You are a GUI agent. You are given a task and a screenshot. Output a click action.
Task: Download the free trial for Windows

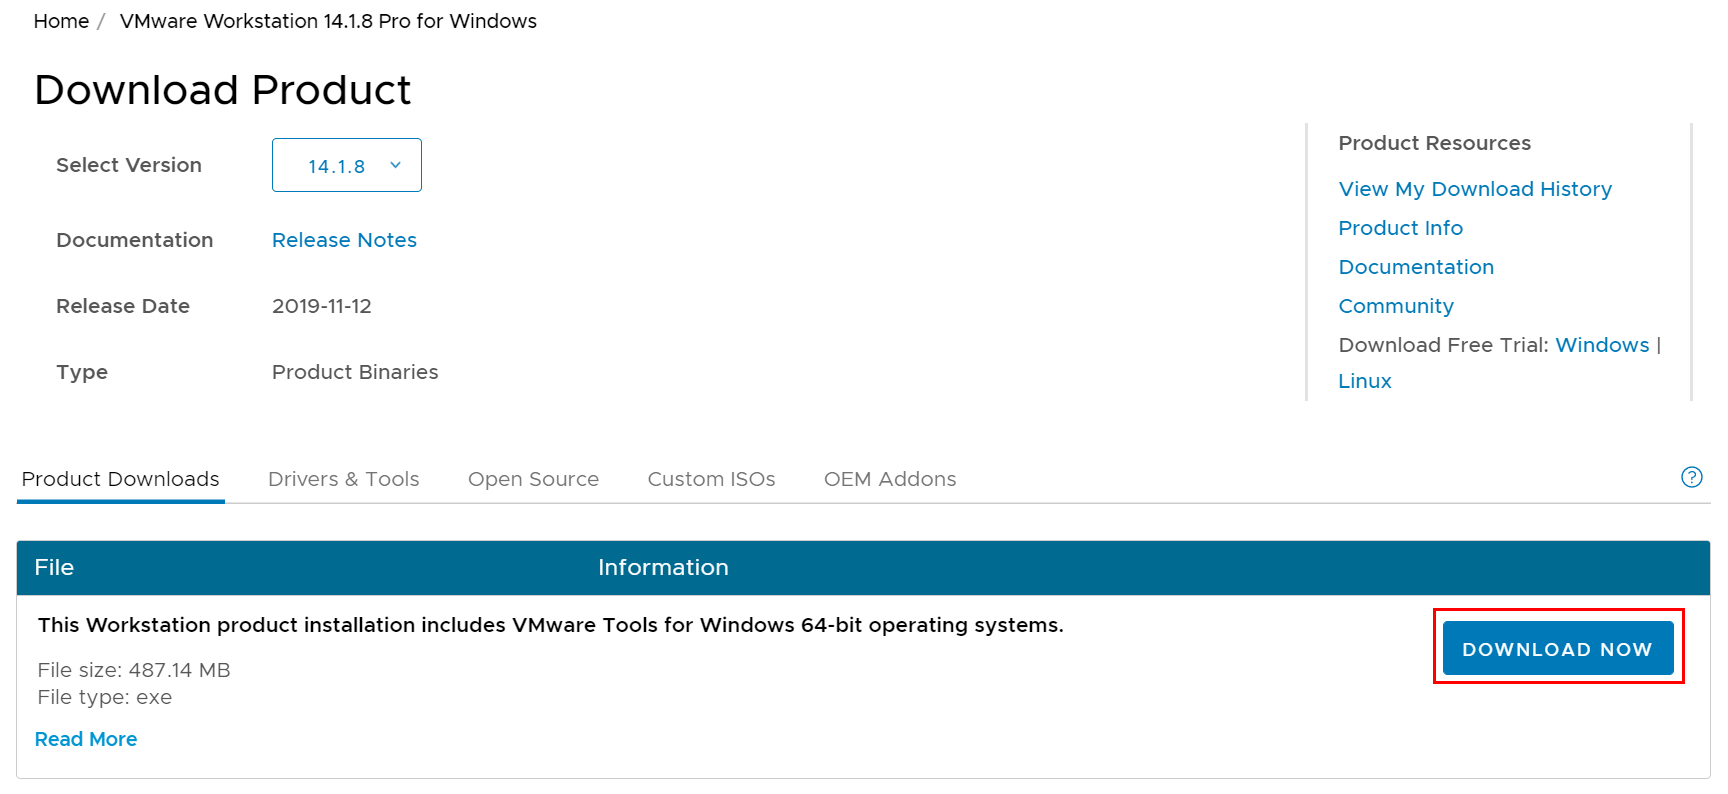(1602, 345)
